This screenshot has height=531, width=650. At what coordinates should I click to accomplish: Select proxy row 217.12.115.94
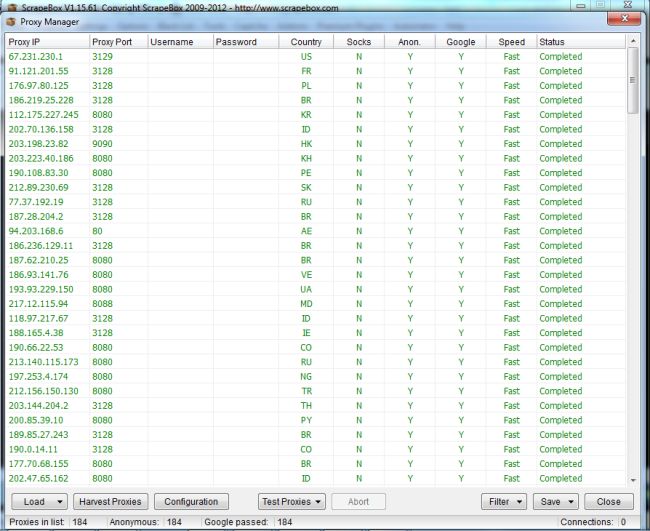tap(315, 304)
